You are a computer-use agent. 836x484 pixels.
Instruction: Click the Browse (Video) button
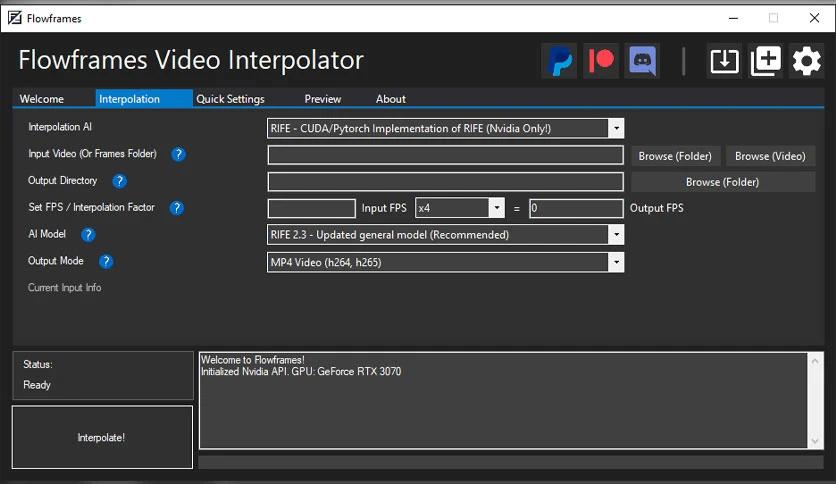click(x=770, y=156)
